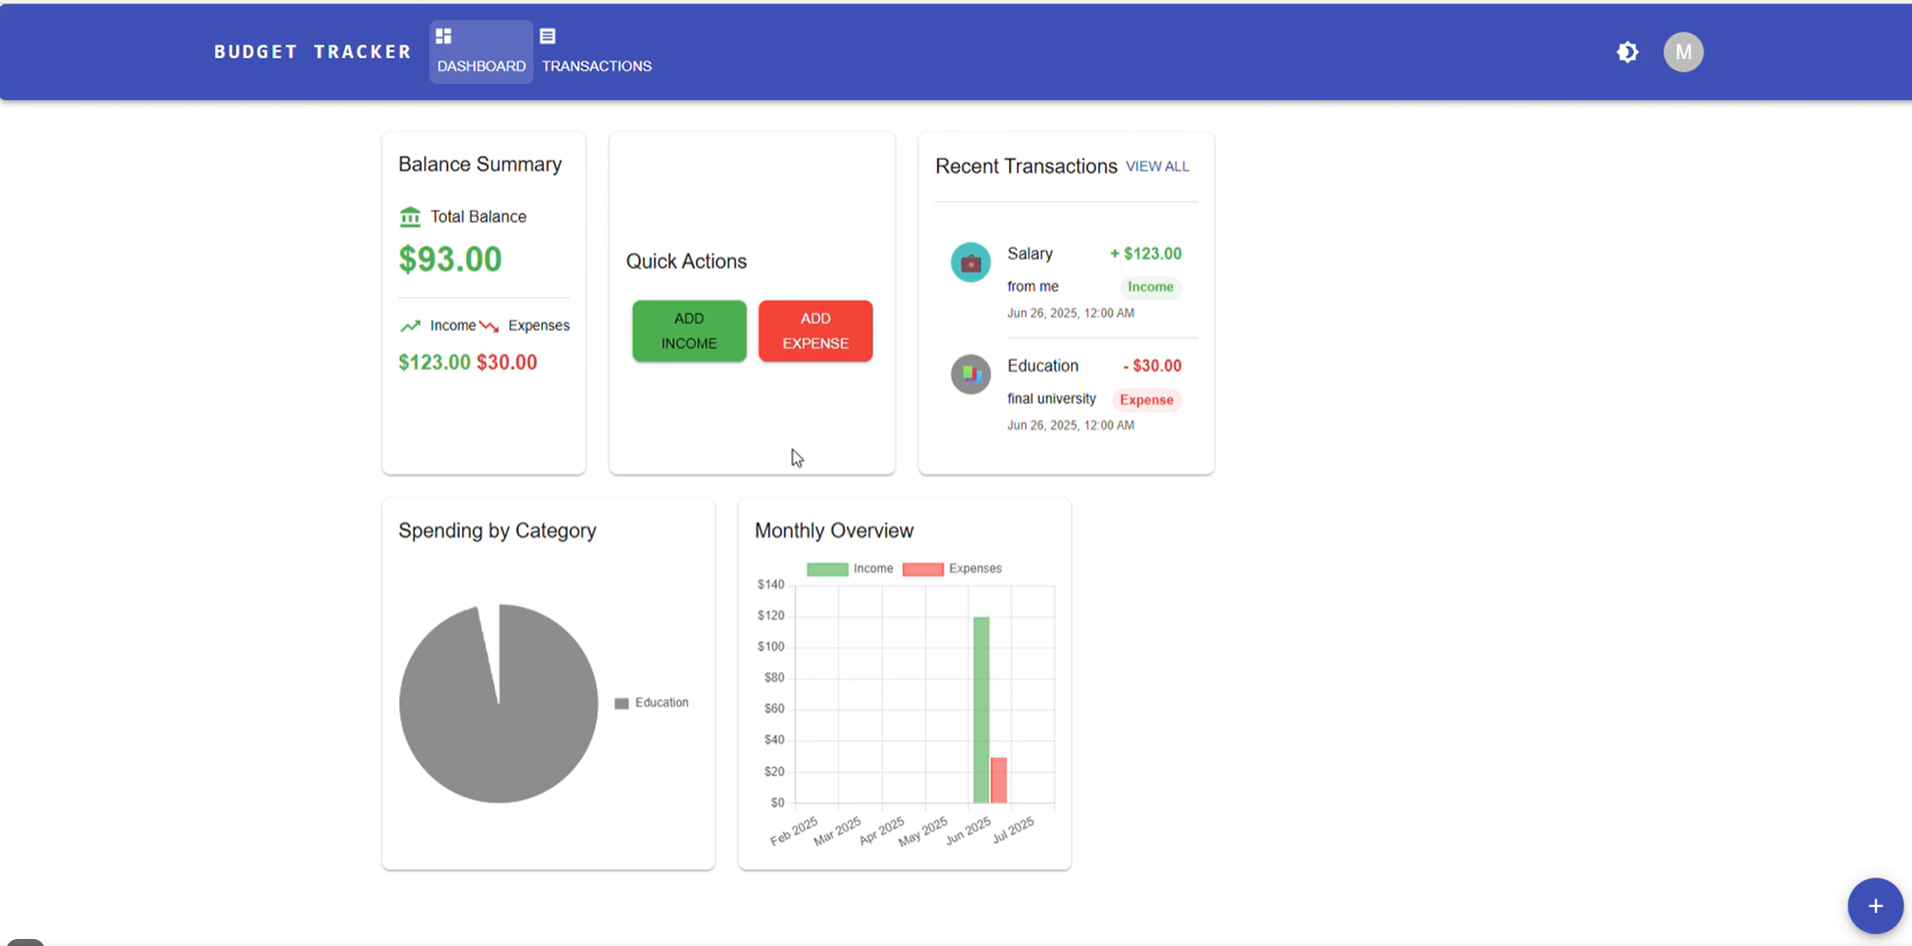This screenshot has height=946, width=1912.
Task: Click the green Income tag on Salary
Action: tap(1150, 287)
